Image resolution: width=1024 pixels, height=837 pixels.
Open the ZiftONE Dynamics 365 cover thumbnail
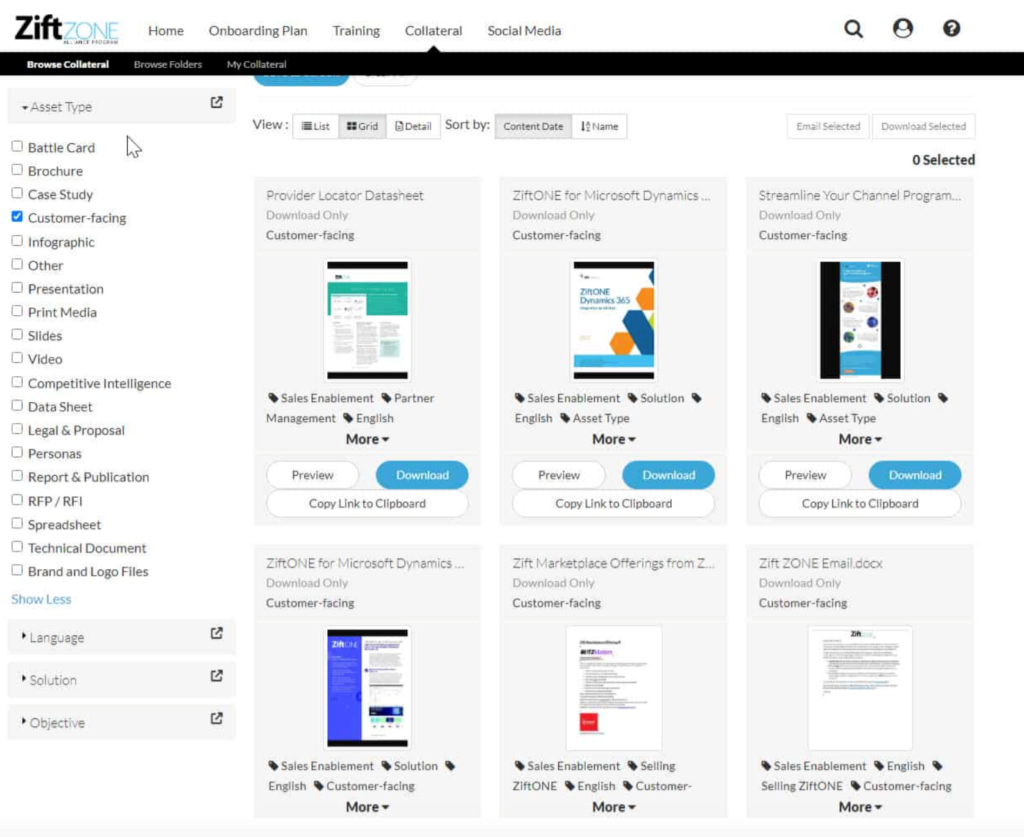[x=614, y=320]
